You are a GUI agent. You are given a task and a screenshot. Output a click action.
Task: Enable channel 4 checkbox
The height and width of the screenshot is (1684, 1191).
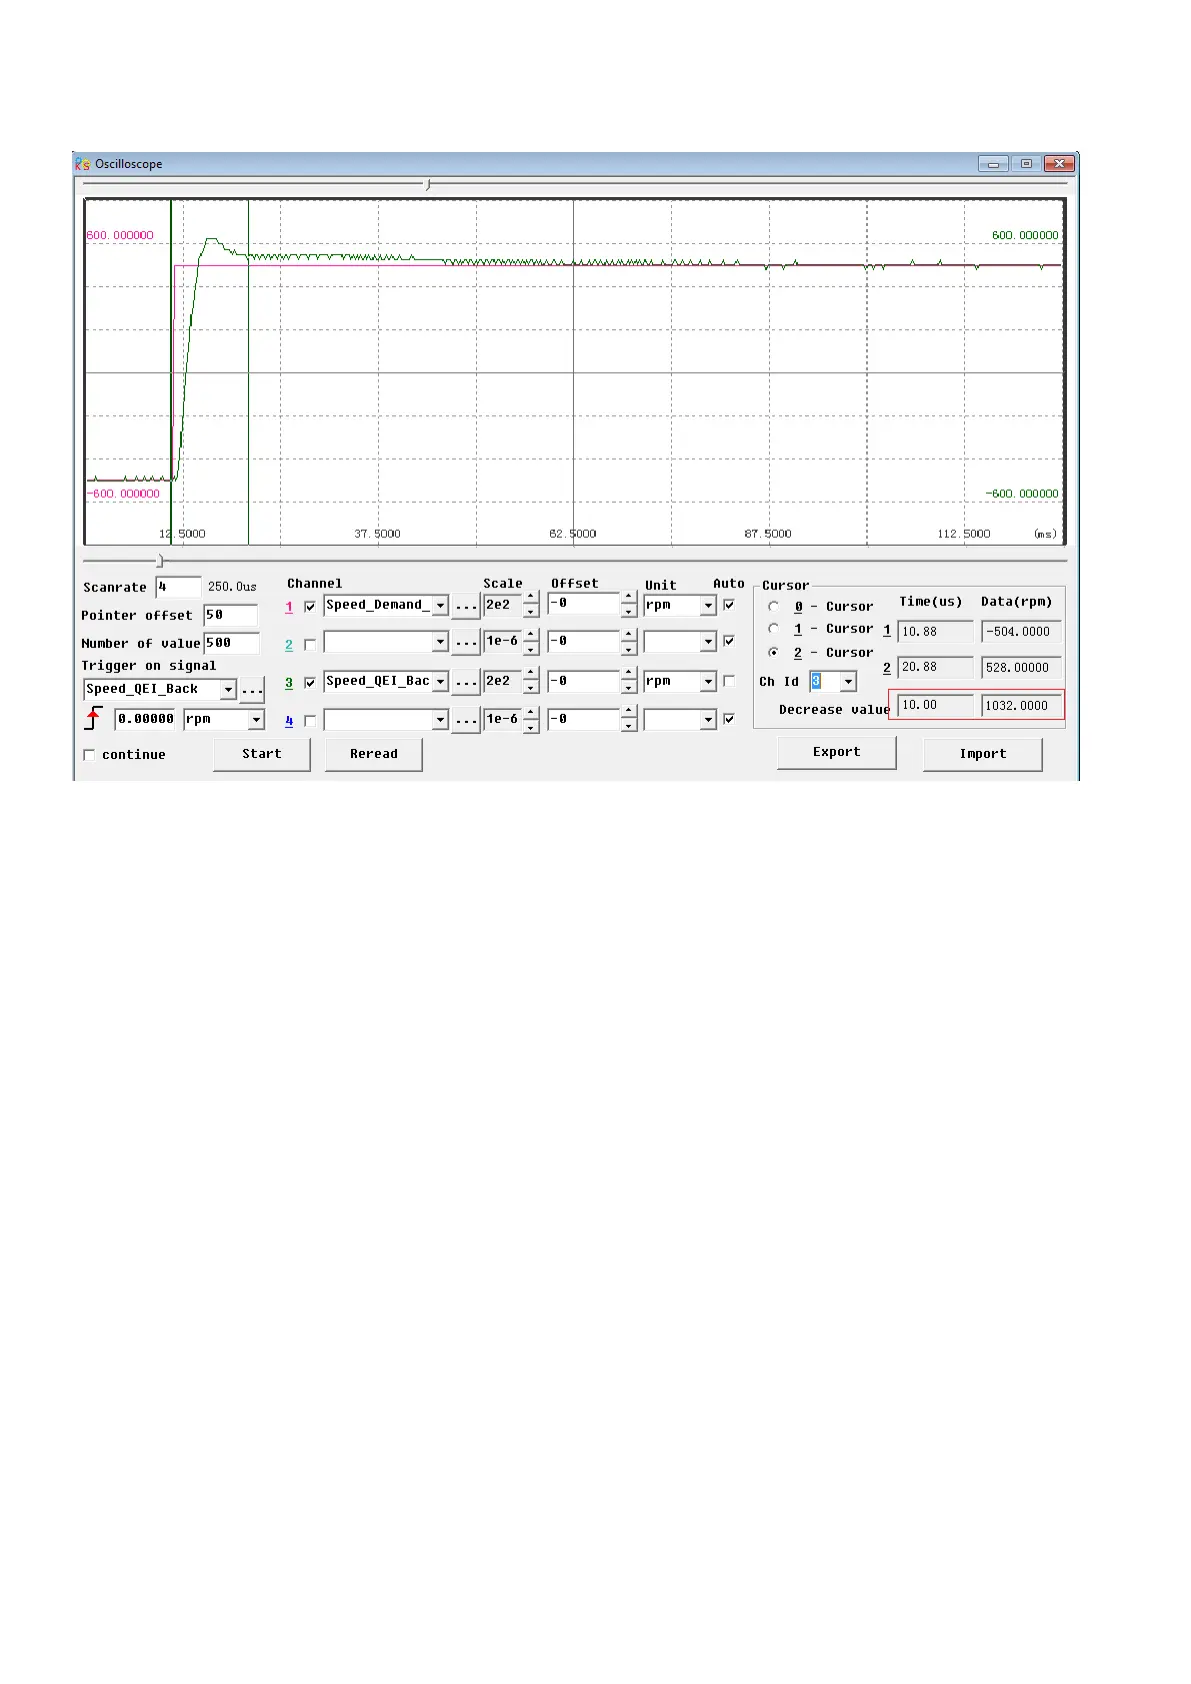pos(310,720)
